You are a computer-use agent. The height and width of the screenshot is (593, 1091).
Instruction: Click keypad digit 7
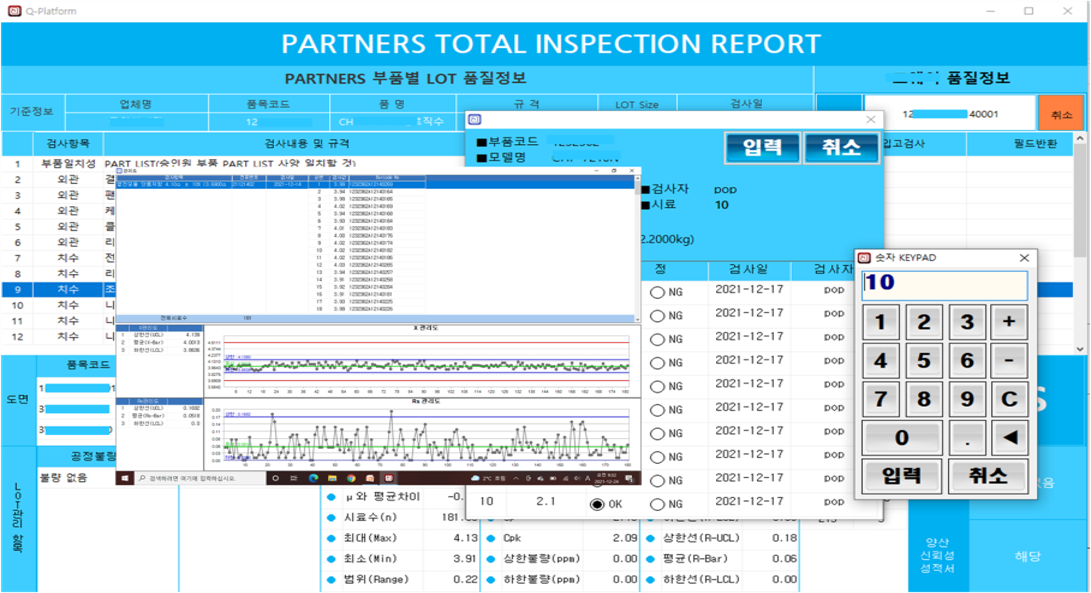pos(880,399)
